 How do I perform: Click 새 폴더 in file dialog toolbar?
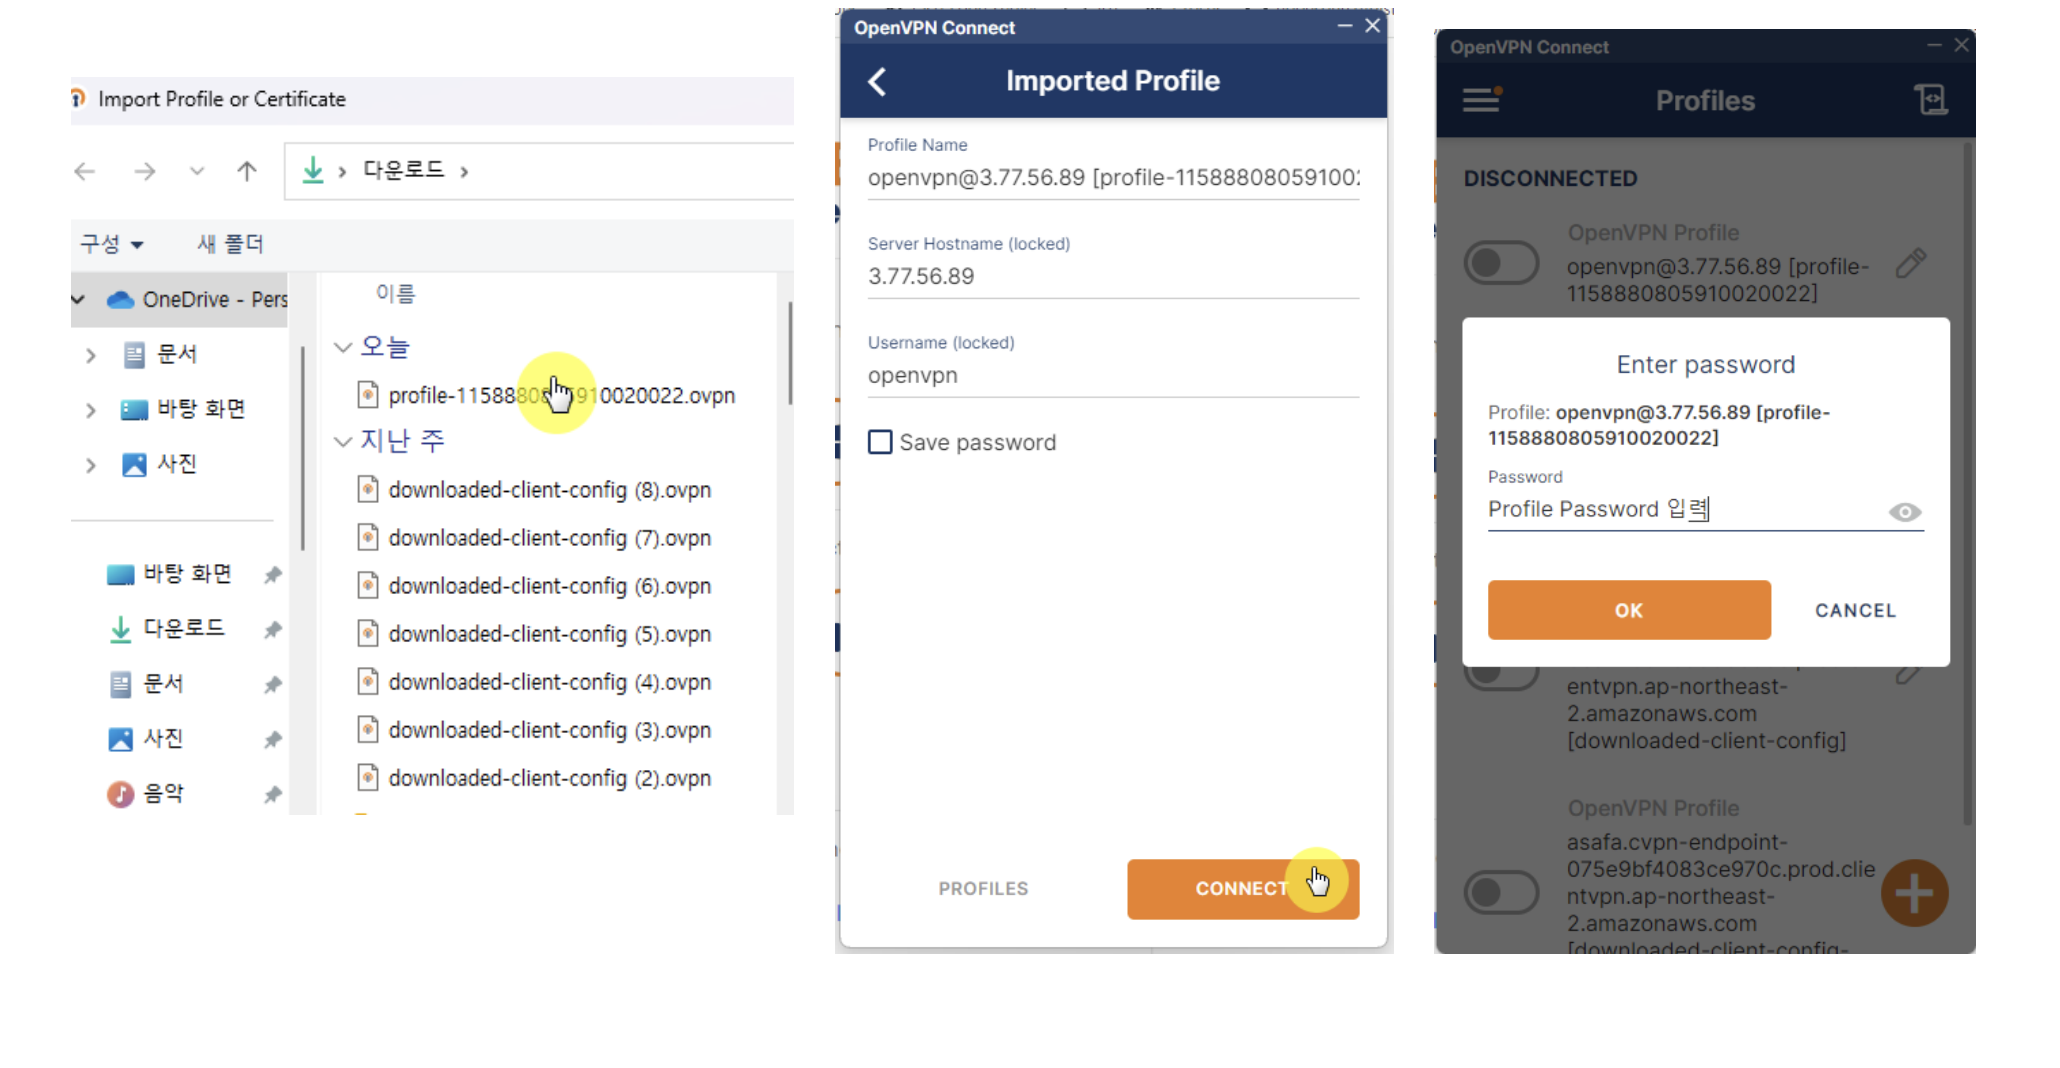coord(230,244)
